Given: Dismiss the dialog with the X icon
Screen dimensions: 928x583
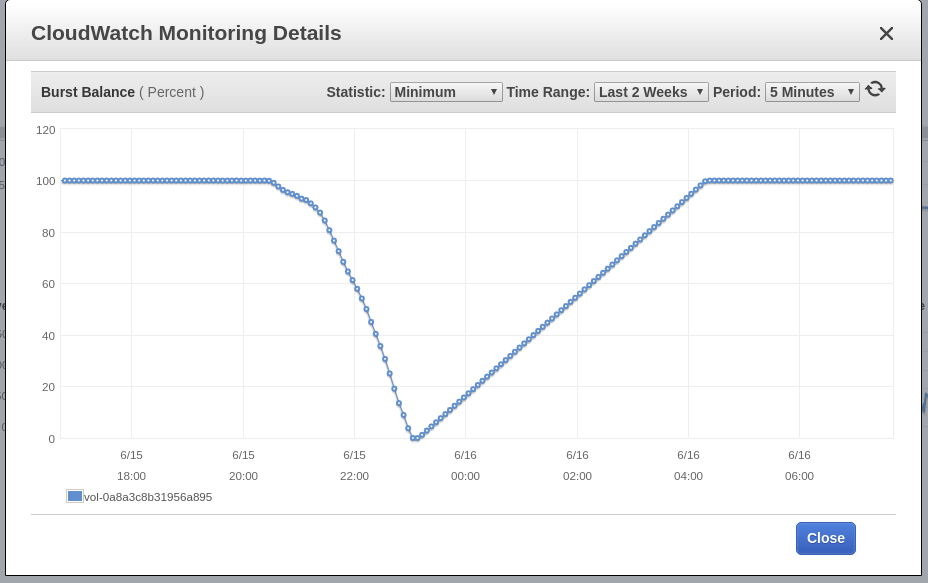Looking at the screenshot, I should coord(885,33).
